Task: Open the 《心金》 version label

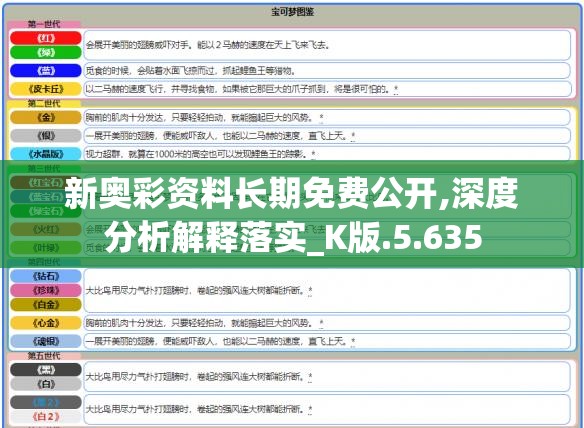Action: tap(46, 323)
